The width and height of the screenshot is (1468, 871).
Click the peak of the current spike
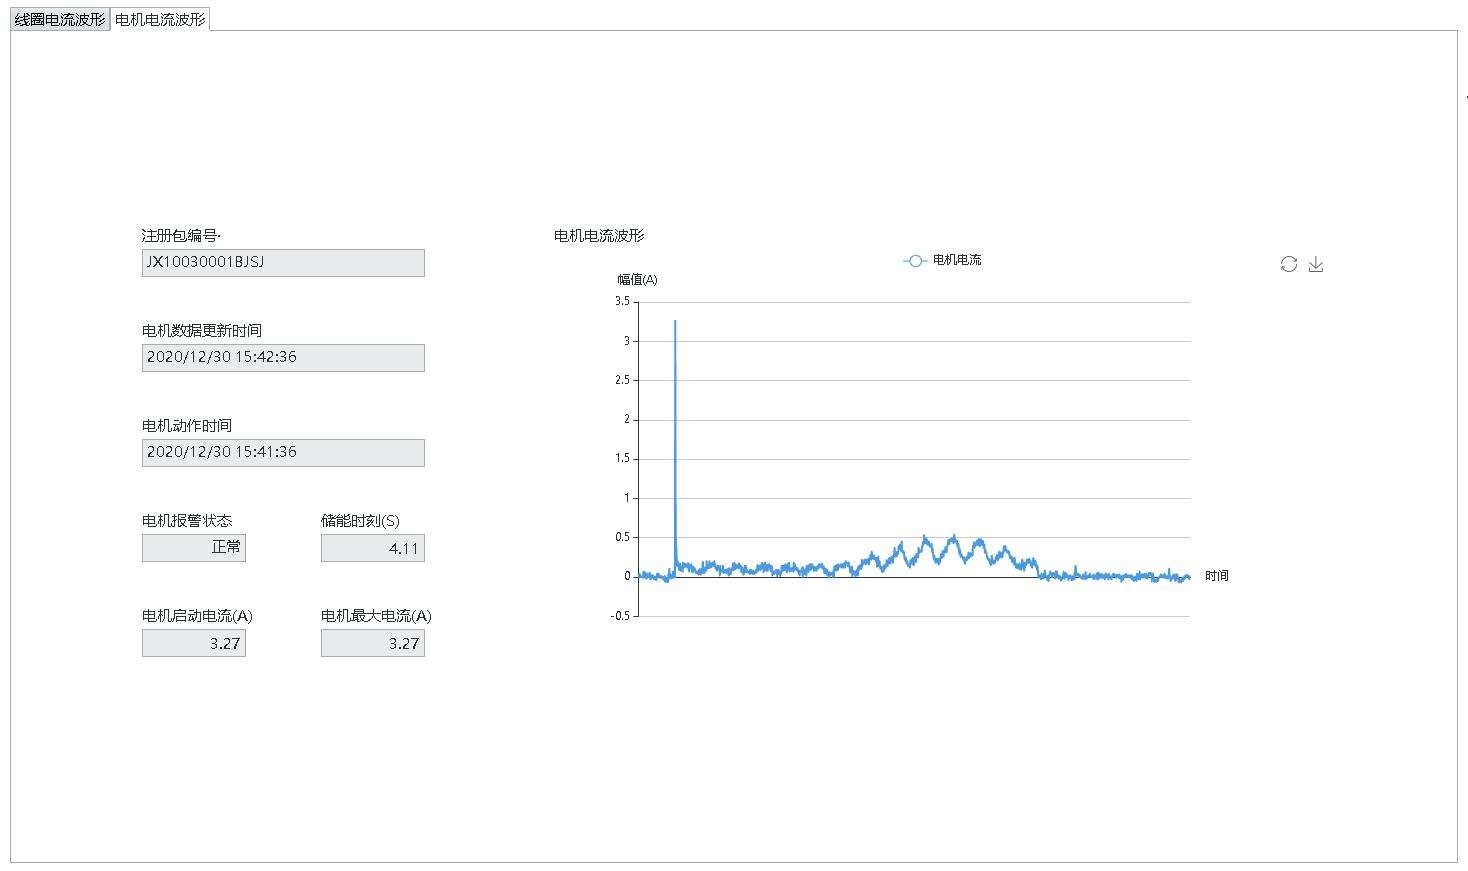point(675,322)
